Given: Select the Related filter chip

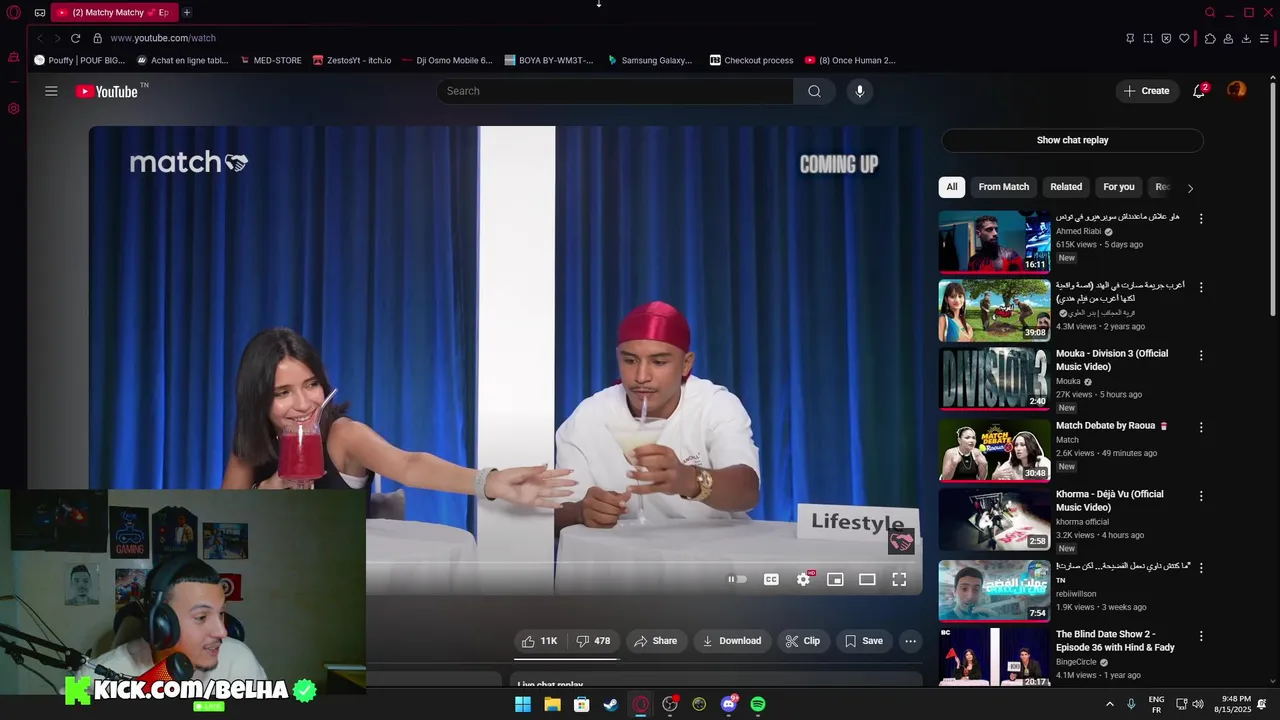Looking at the screenshot, I should point(1066,187).
